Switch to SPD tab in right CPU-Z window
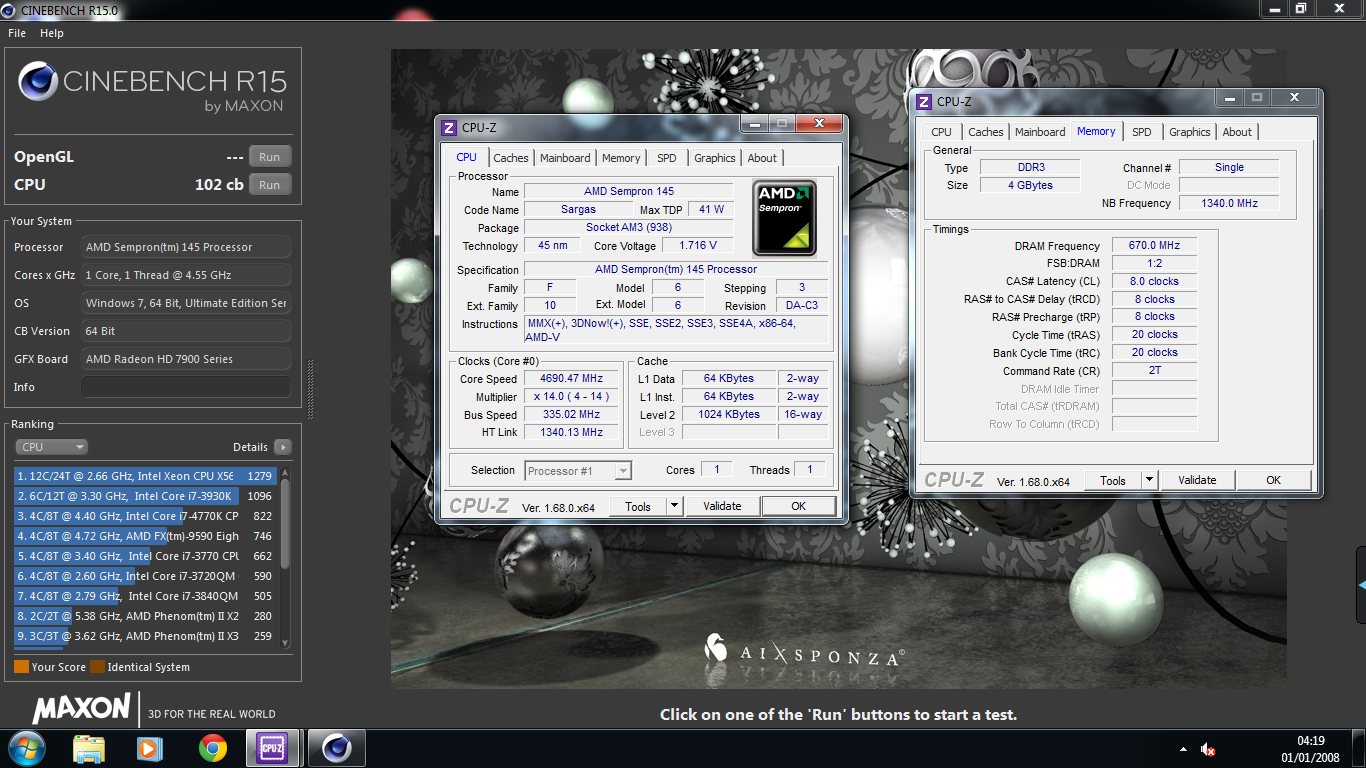The width and height of the screenshot is (1366, 768). (1141, 132)
